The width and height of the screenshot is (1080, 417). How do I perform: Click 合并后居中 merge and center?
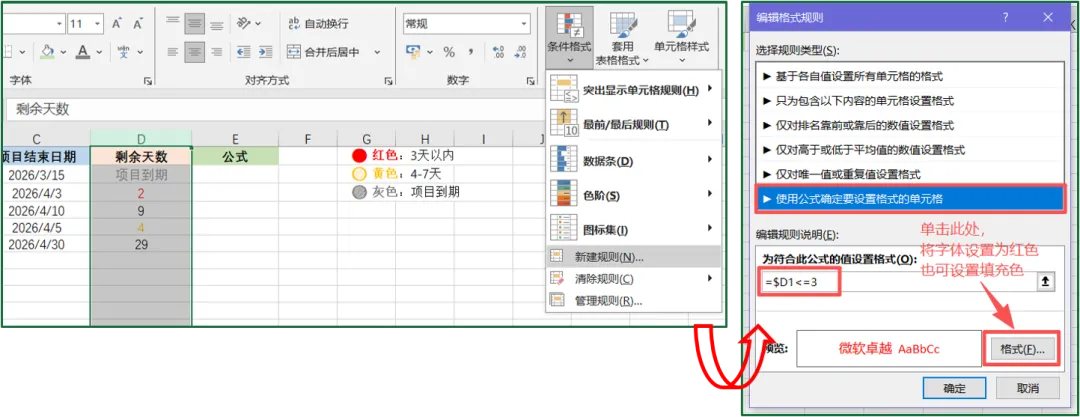point(324,52)
